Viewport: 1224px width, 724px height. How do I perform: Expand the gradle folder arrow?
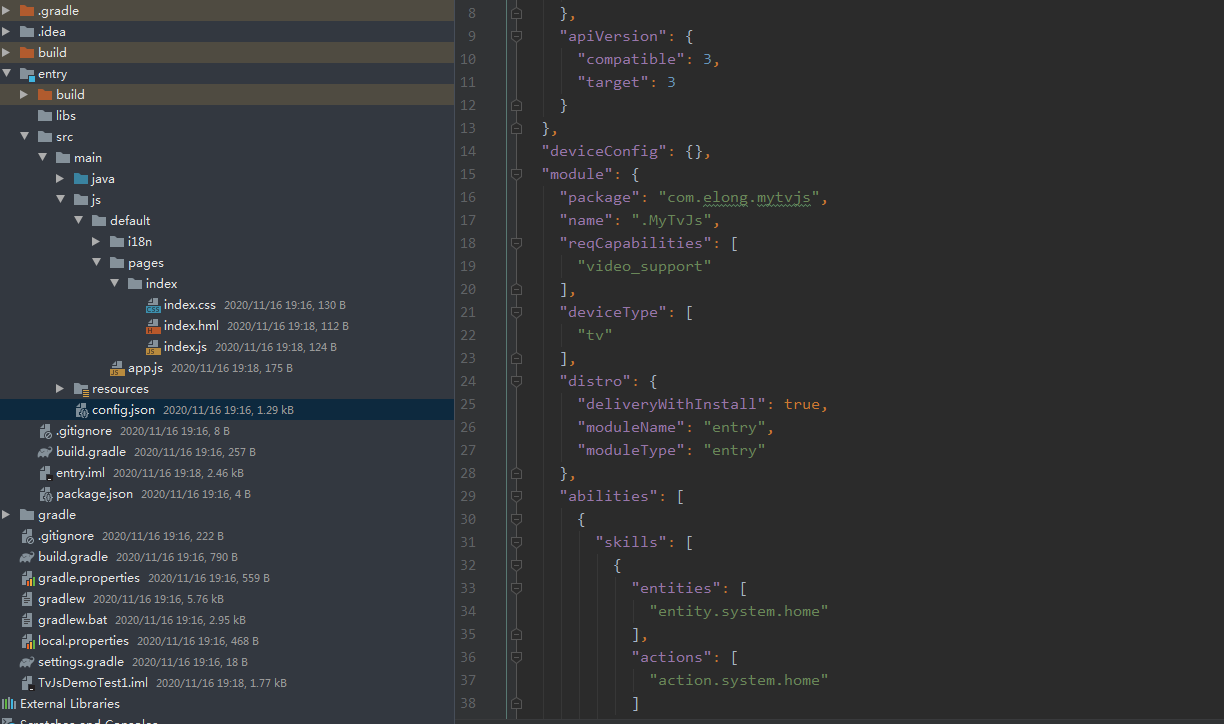click(7, 515)
